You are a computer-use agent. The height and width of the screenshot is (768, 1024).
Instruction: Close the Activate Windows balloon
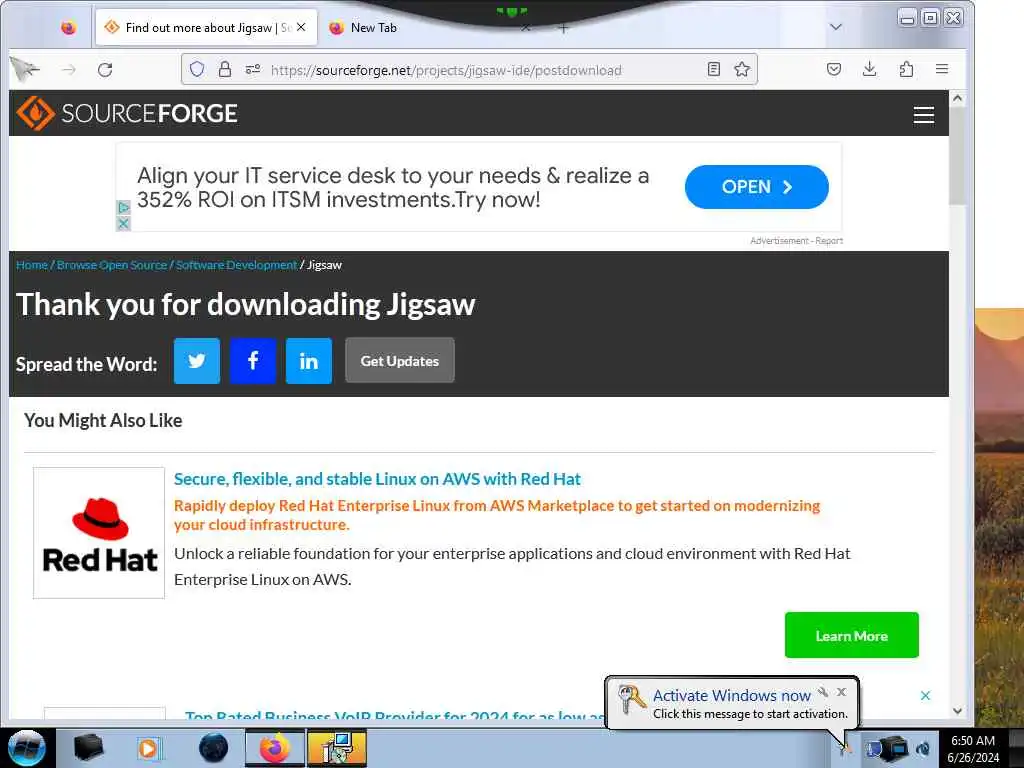pos(841,692)
